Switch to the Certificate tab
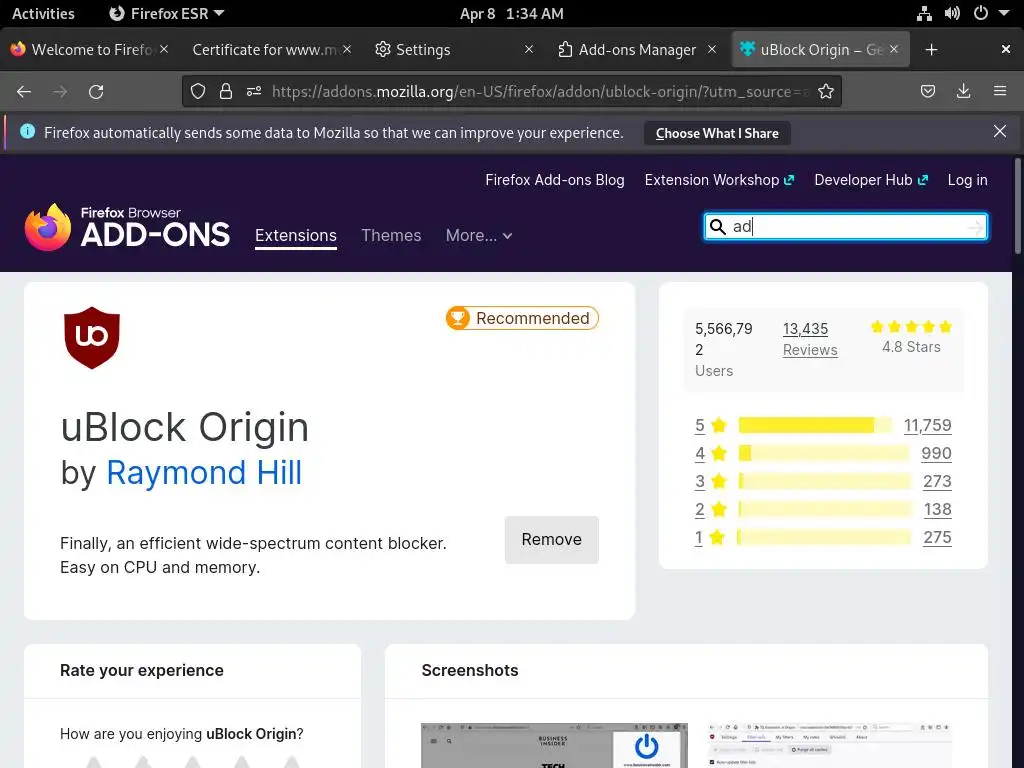 264,50
